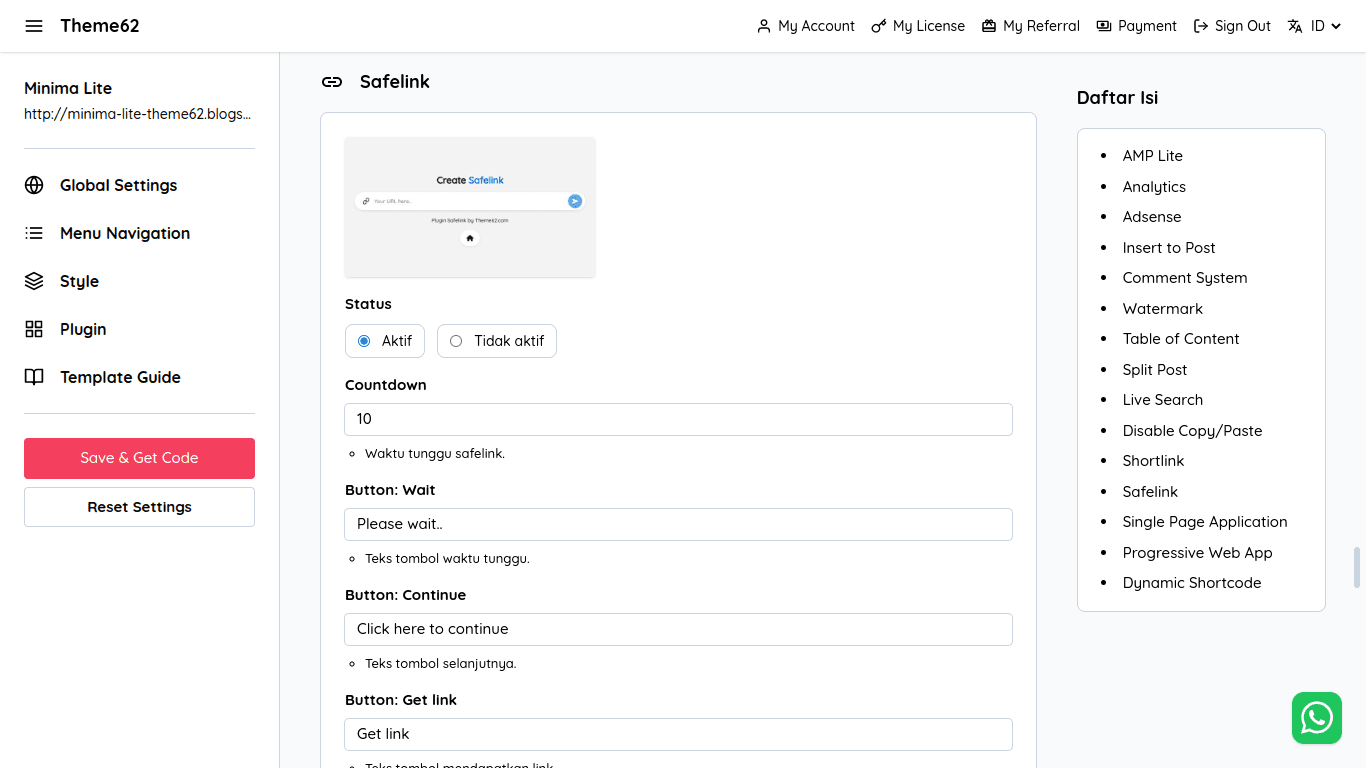Click the Plugin grid icon

tap(34, 329)
